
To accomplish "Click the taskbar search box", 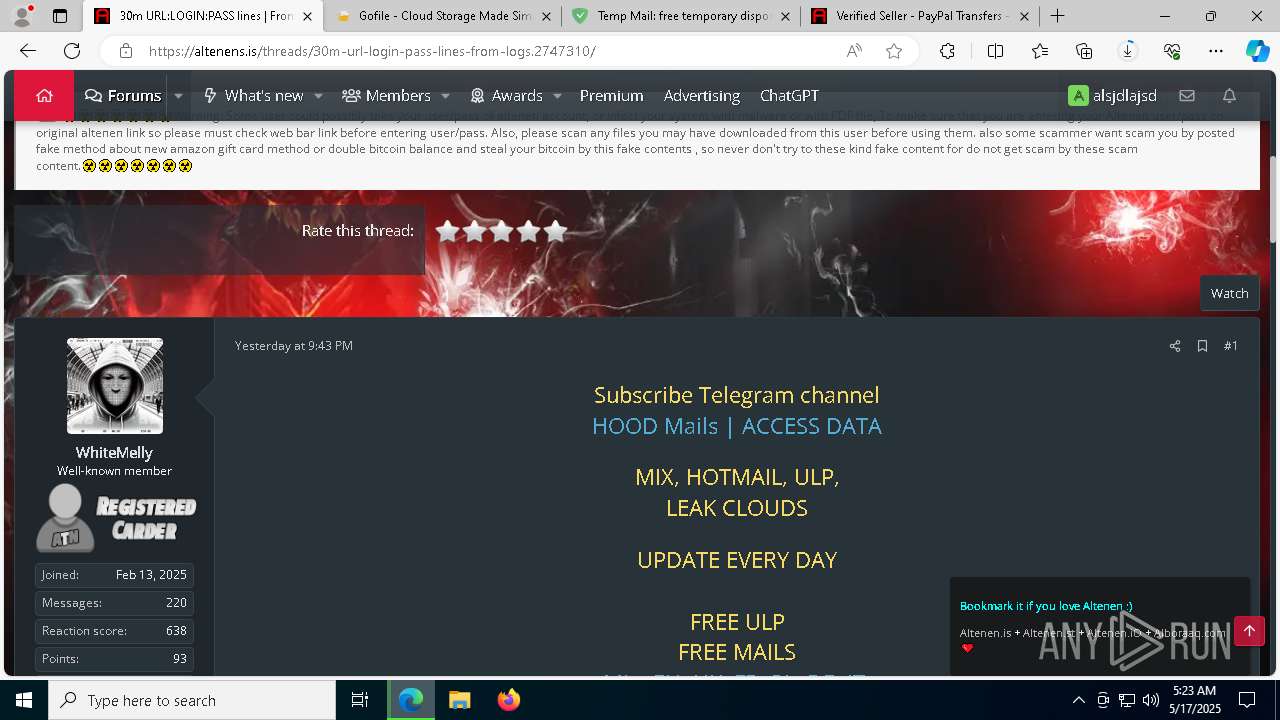I will click(192, 700).
